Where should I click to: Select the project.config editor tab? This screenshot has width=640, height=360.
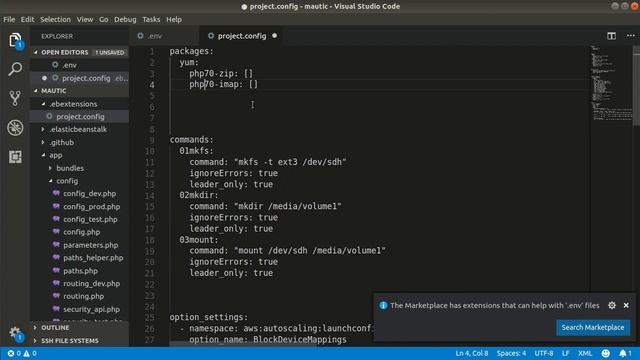coord(242,36)
